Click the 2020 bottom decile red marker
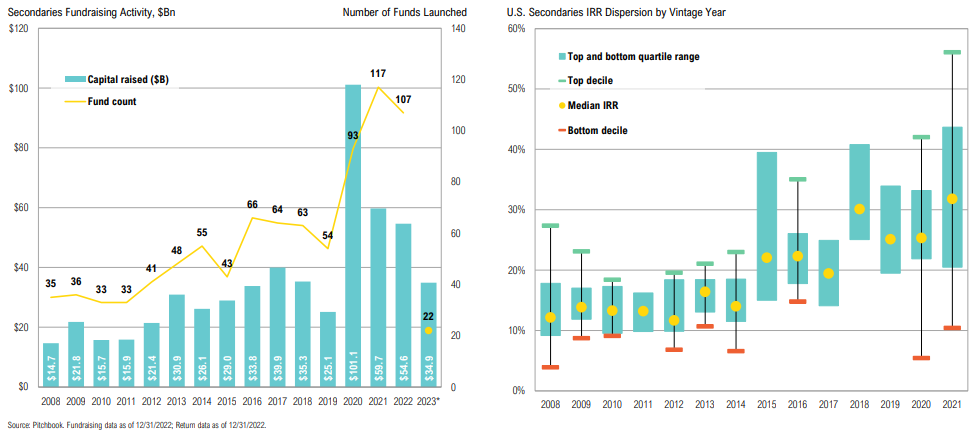This screenshot has height=435, width=979. 921,358
